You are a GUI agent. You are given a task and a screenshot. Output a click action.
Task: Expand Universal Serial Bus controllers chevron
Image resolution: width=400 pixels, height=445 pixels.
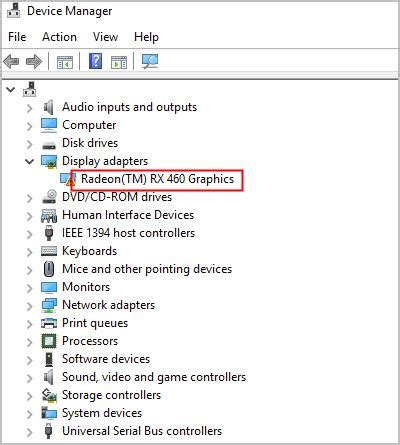pos(30,432)
